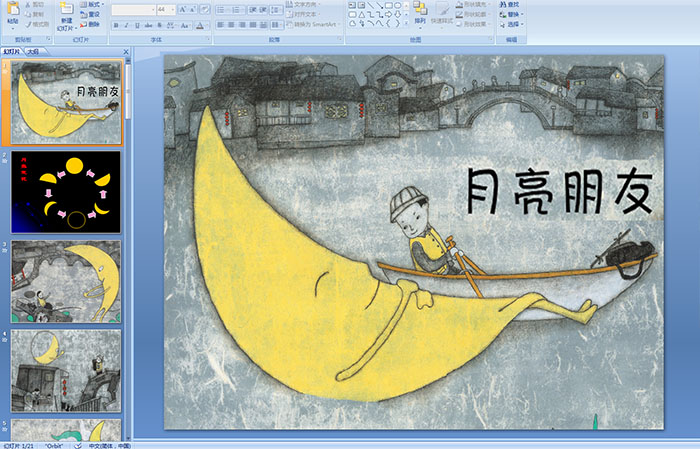The height and width of the screenshot is (449, 700).
Task: Open the font name combo box
Action: tap(133, 9)
